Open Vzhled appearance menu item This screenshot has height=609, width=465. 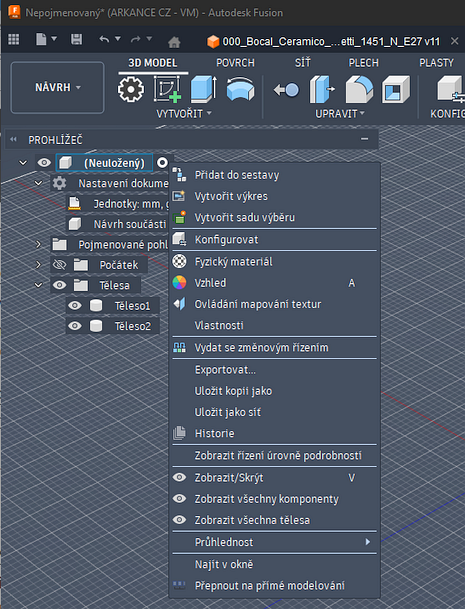pos(274,283)
